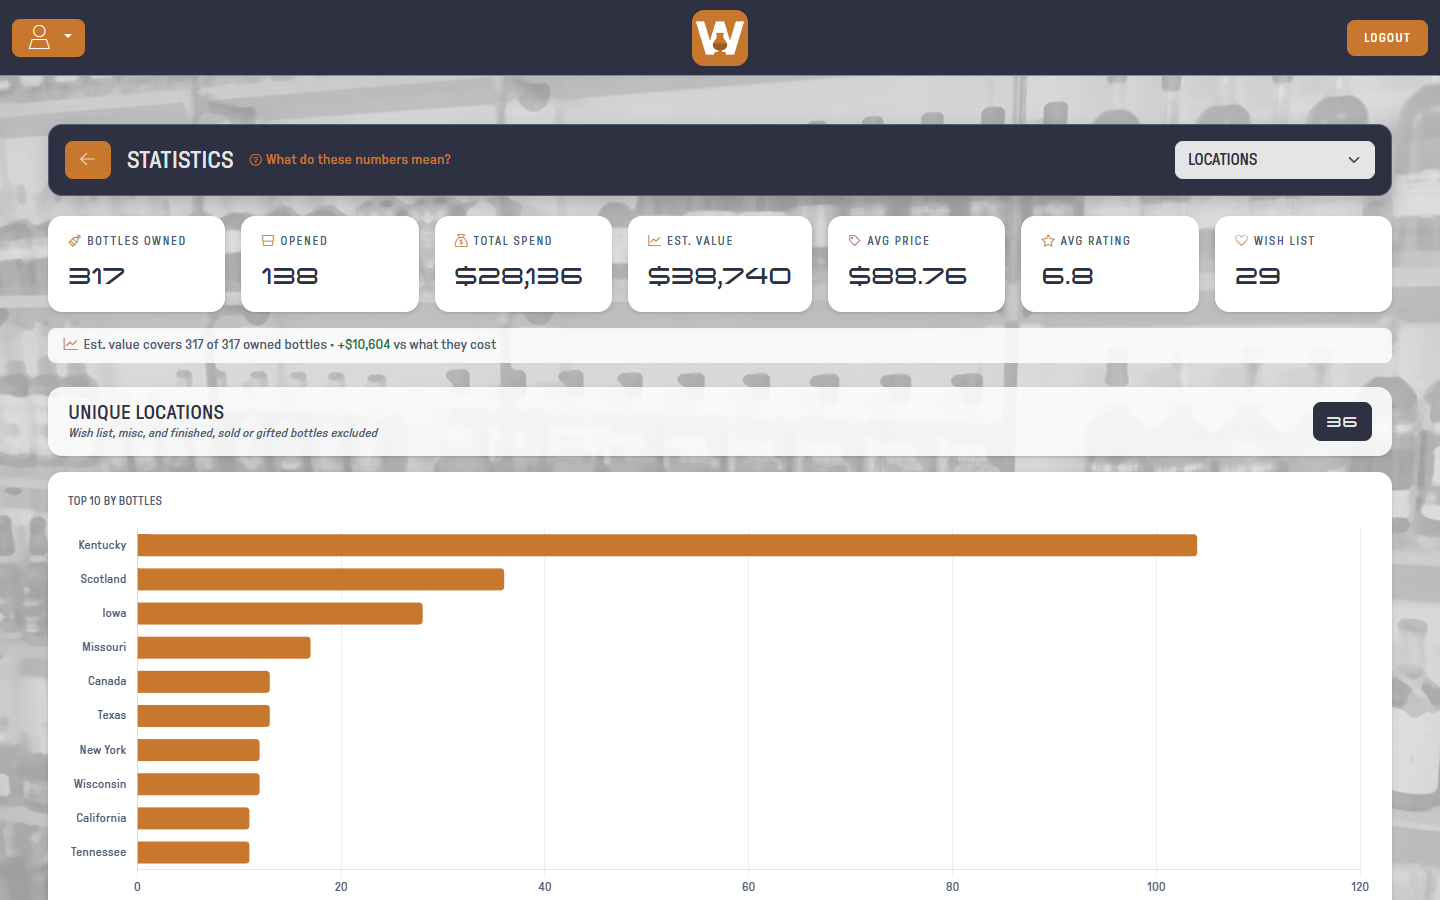Click the 36 unique locations badge
Viewport: 1440px width, 900px height.
pos(1342,422)
